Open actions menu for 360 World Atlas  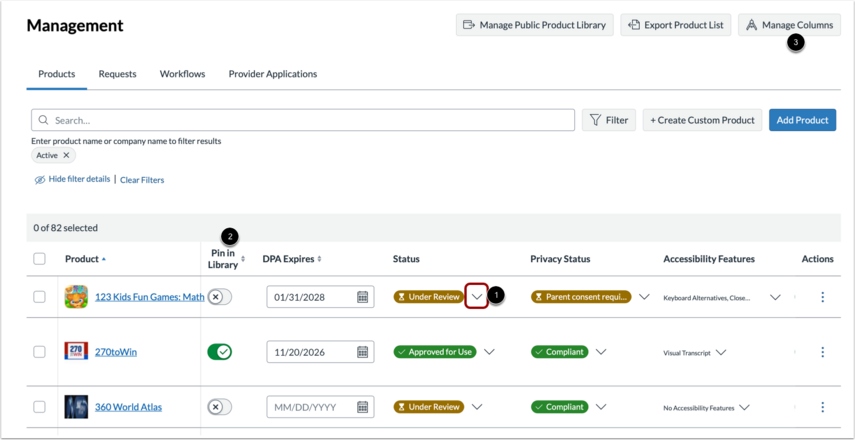pyautogui.click(x=822, y=407)
